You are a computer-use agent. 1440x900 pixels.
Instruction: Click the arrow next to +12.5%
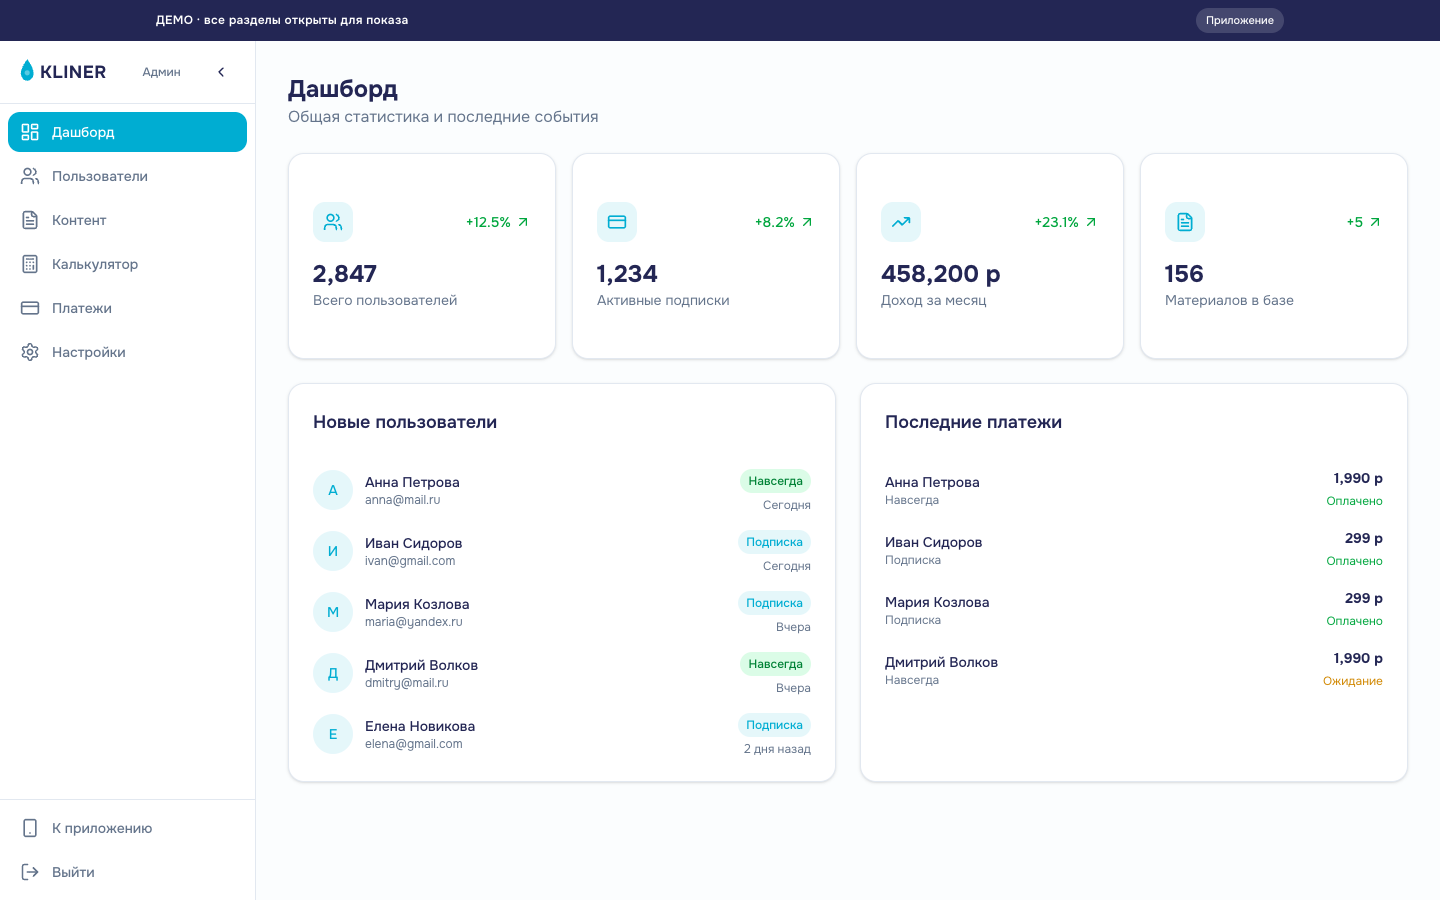pyautogui.click(x=523, y=222)
